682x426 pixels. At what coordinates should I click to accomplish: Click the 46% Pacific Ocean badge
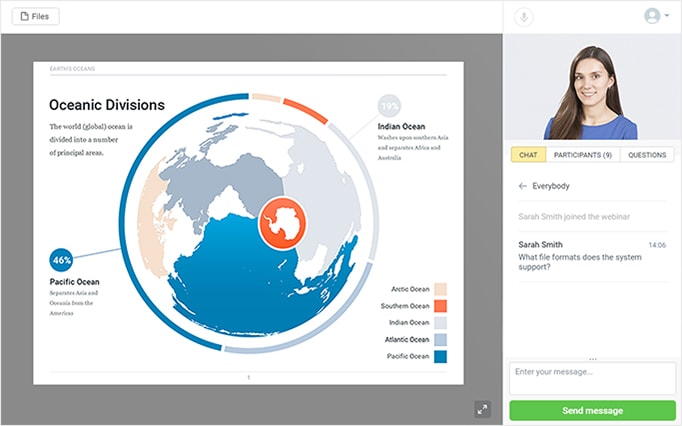62,260
